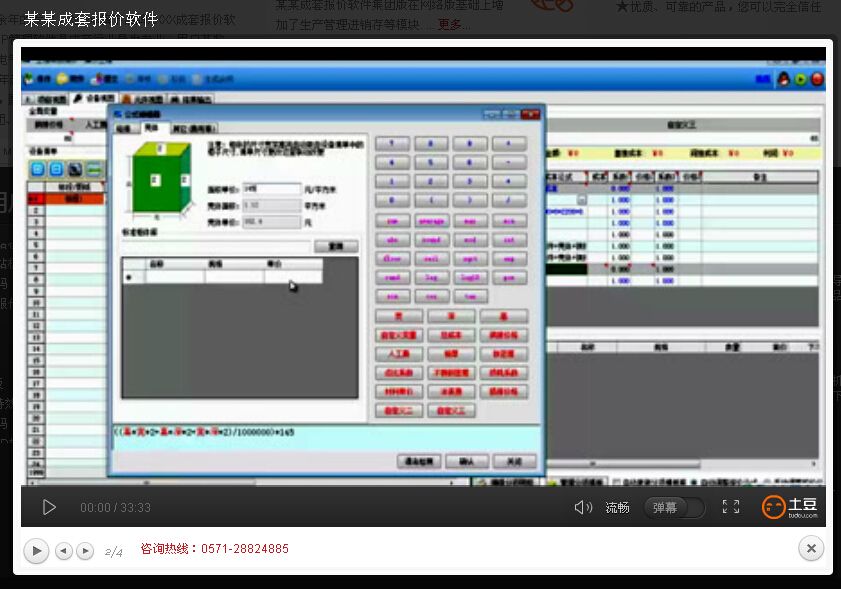Mute the video using the speaker icon
The height and width of the screenshot is (589, 841).
point(583,507)
